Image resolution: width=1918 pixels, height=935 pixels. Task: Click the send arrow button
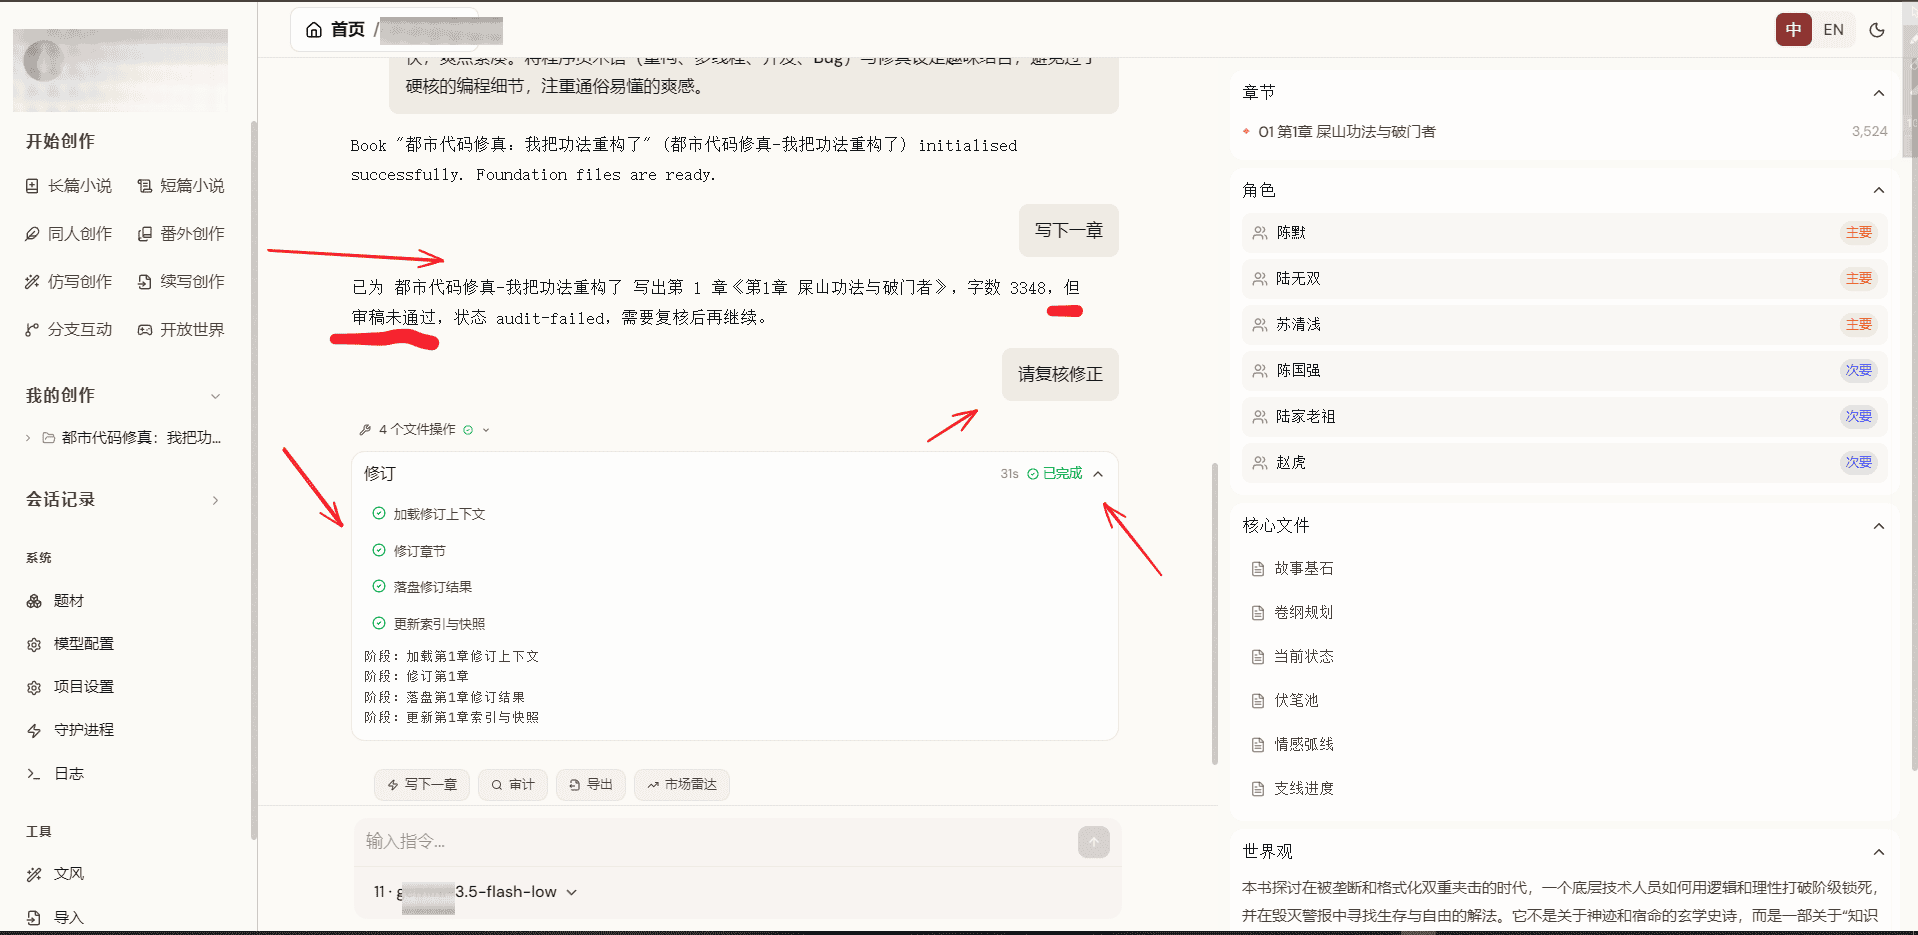pyautogui.click(x=1093, y=842)
